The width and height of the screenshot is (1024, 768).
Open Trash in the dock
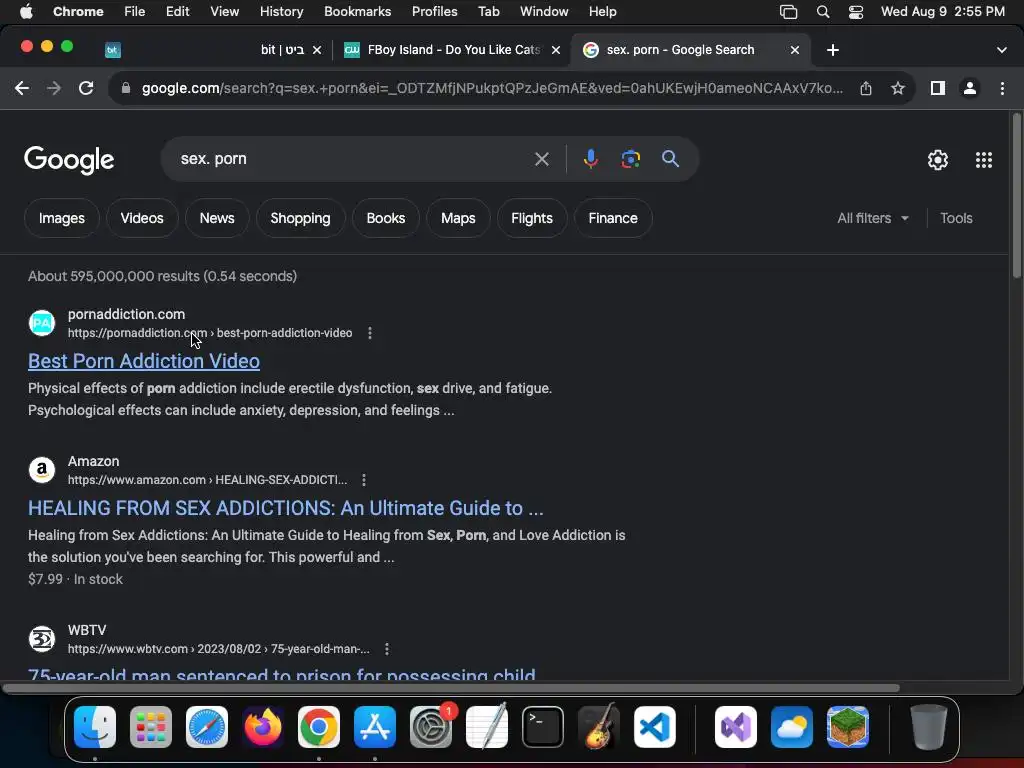929,727
